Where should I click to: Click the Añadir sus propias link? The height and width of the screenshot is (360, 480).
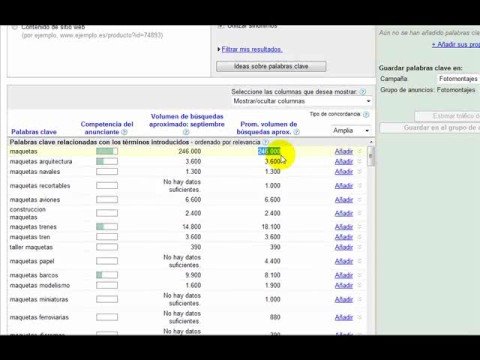click(456, 44)
